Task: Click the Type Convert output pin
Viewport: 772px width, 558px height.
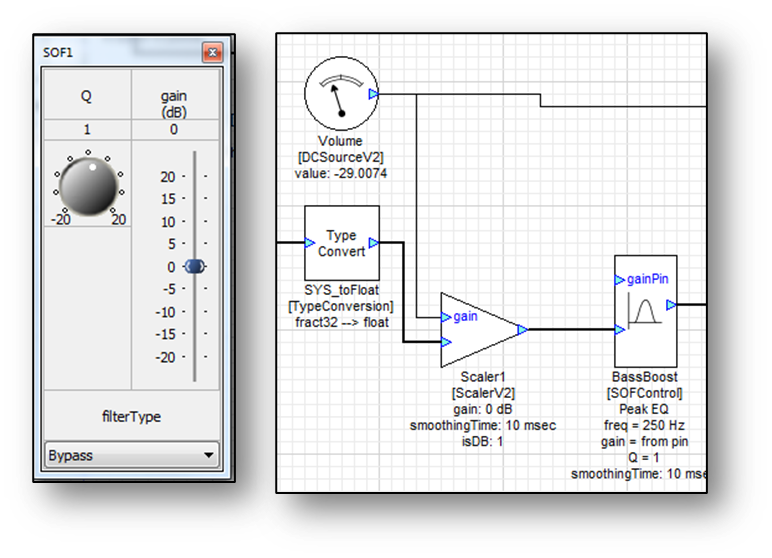Action: [x=373, y=243]
